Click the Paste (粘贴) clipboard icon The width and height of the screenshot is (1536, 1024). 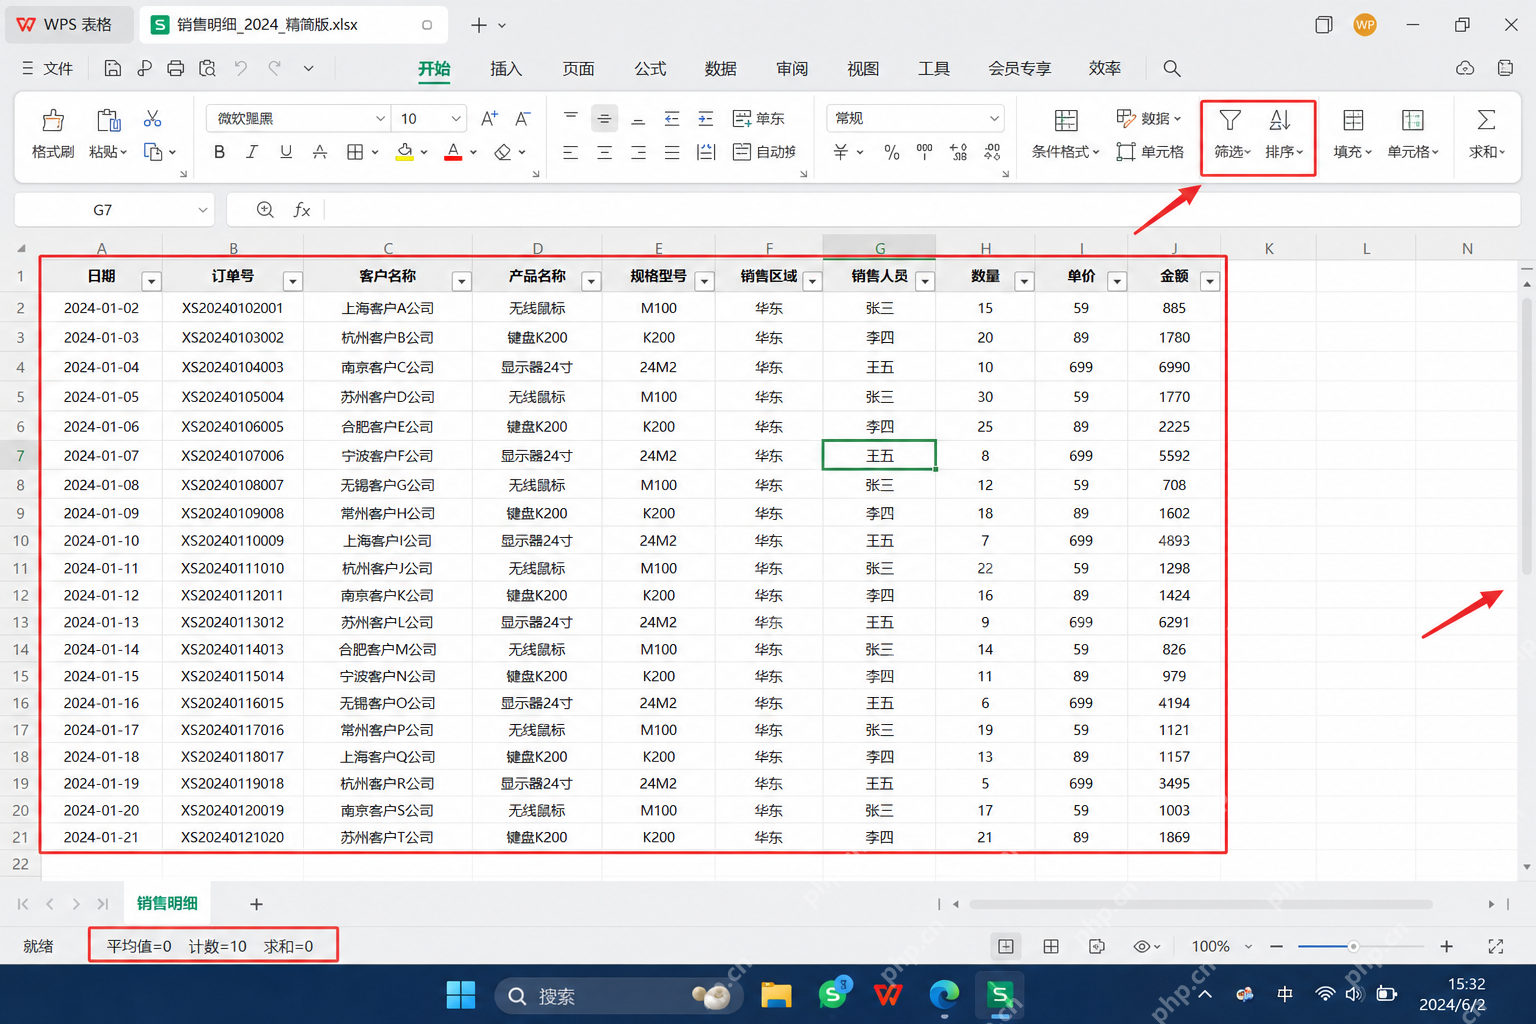(x=108, y=121)
